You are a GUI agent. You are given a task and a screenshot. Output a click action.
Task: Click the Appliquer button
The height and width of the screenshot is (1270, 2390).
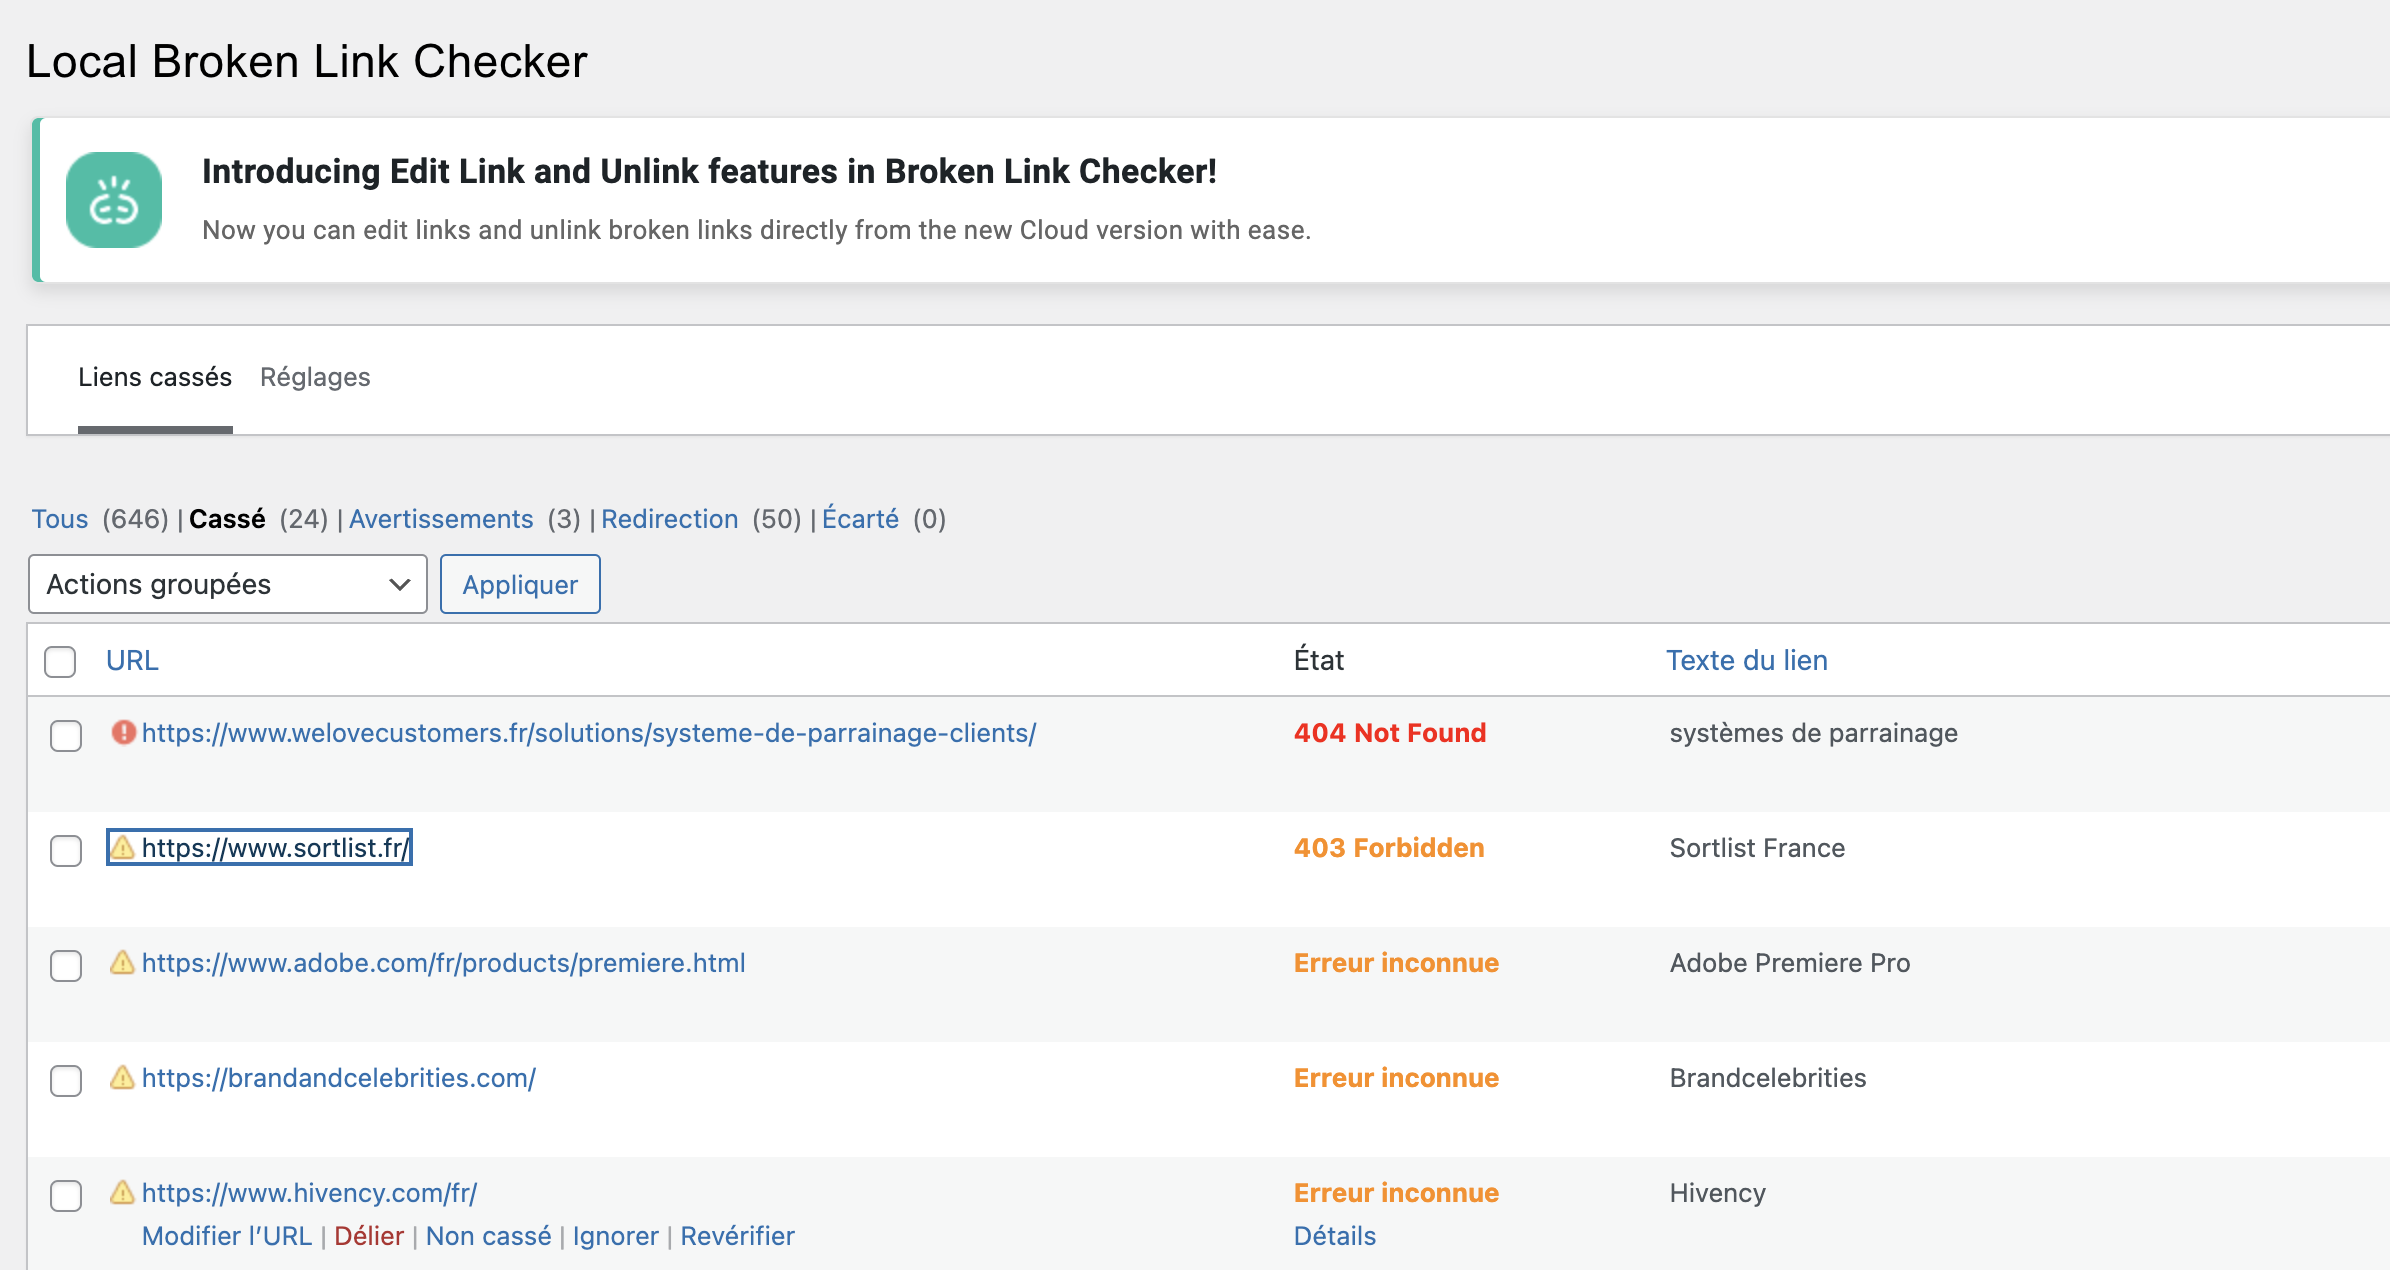pos(520,584)
